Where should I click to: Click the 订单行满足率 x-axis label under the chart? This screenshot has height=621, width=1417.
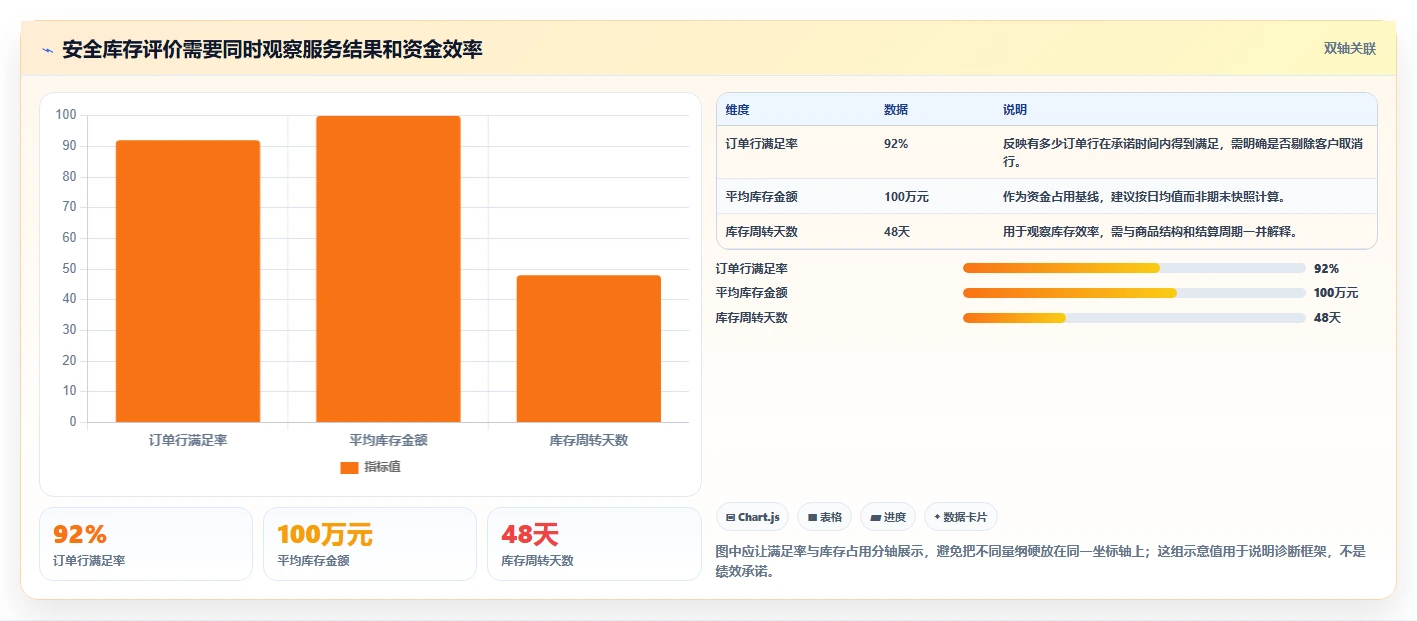click(x=188, y=440)
